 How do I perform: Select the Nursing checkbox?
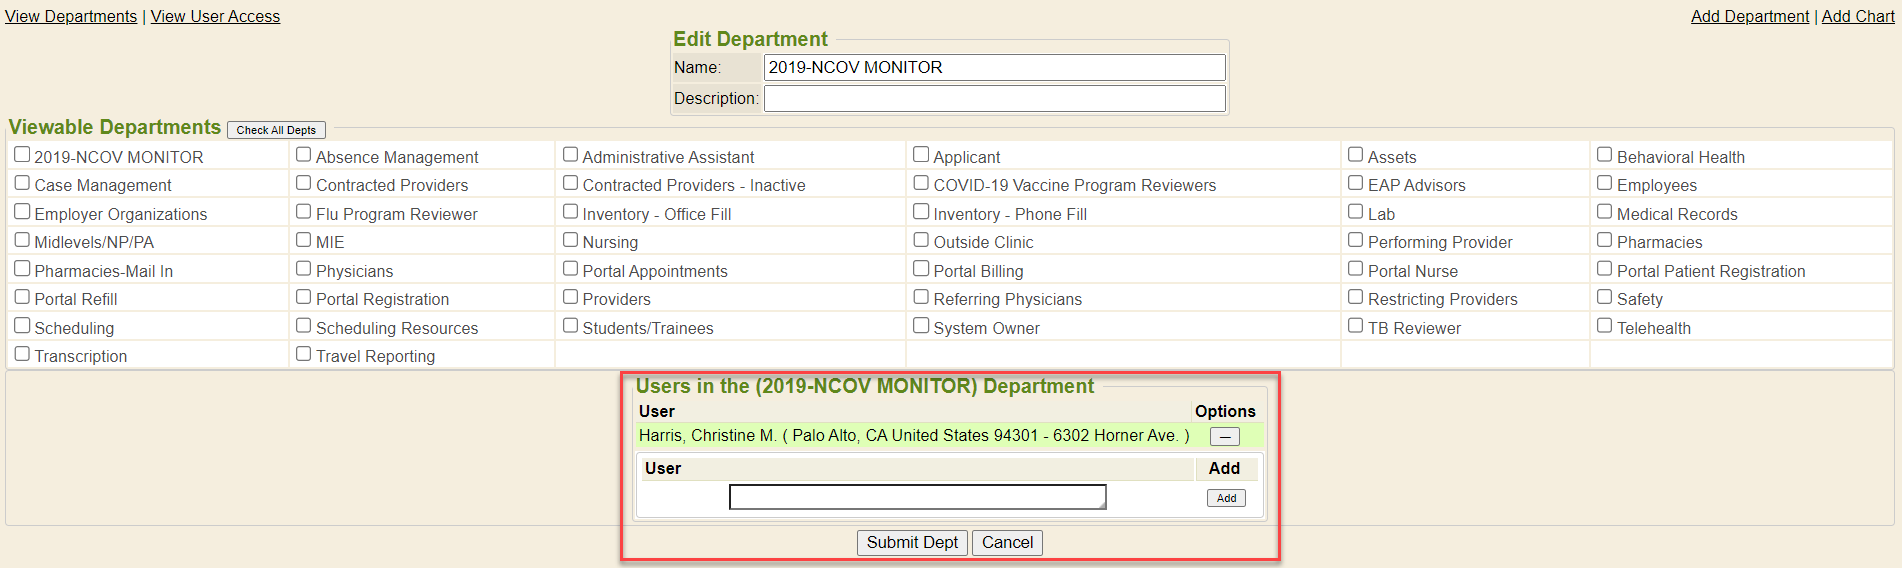pyautogui.click(x=571, y=240)
